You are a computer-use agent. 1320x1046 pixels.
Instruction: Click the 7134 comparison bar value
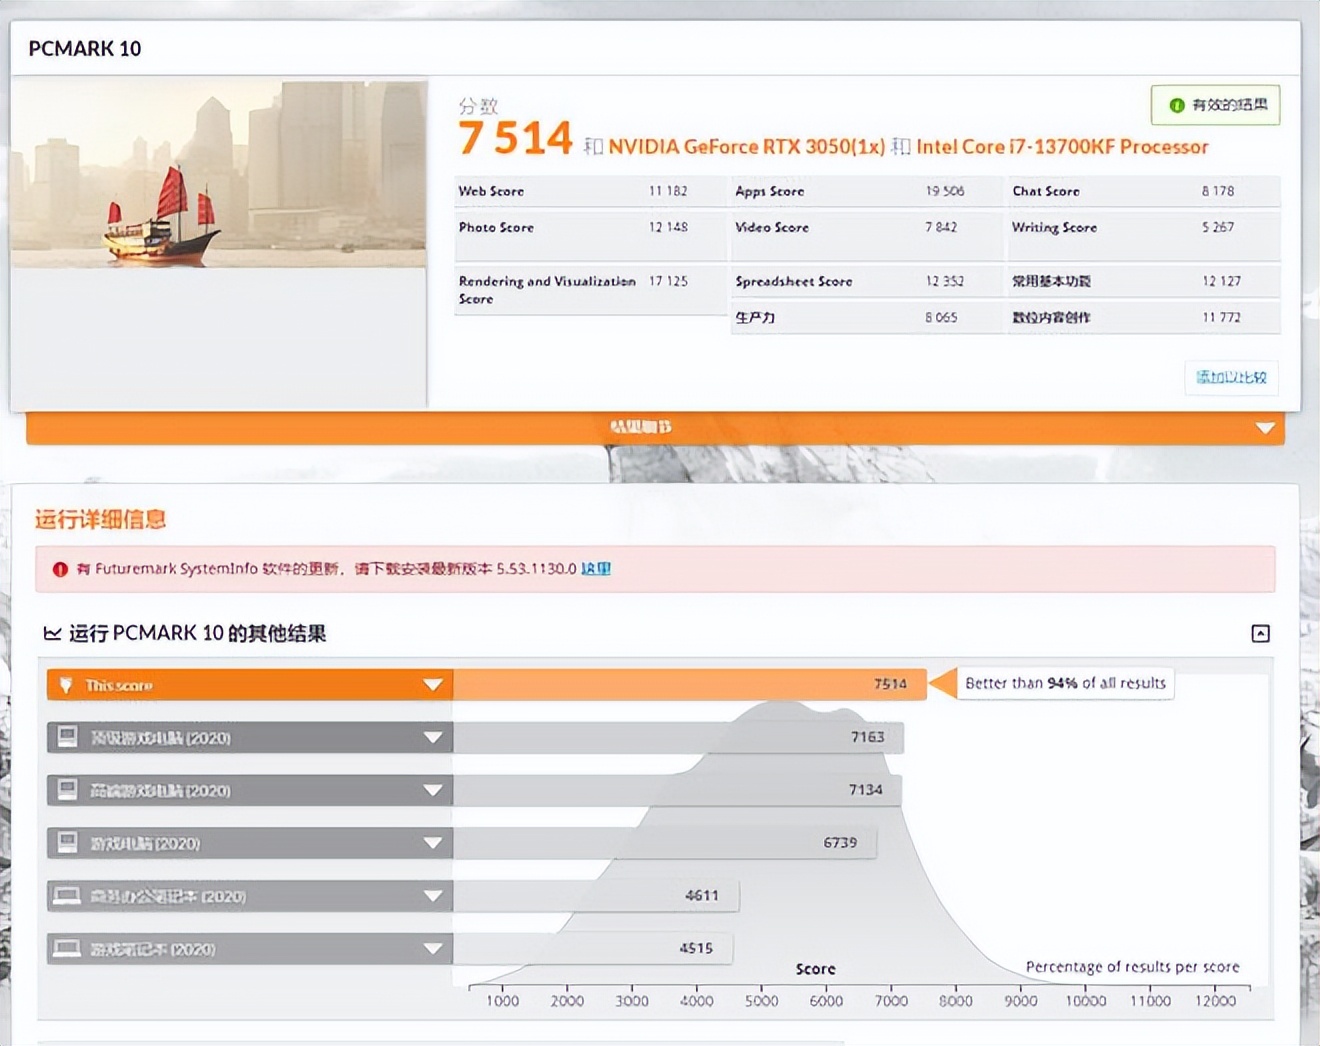[x=865, y=790]
